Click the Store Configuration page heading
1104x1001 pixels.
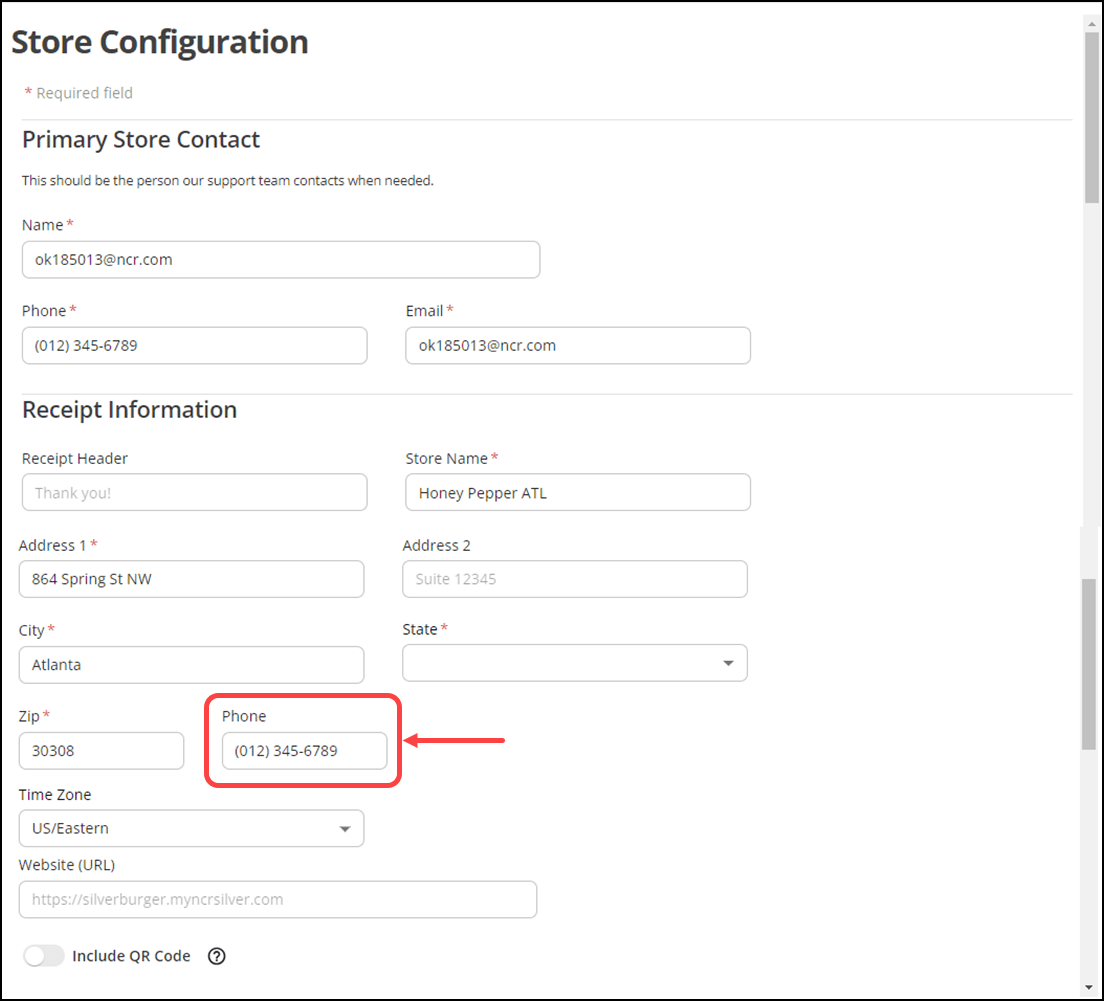[159, 42]
